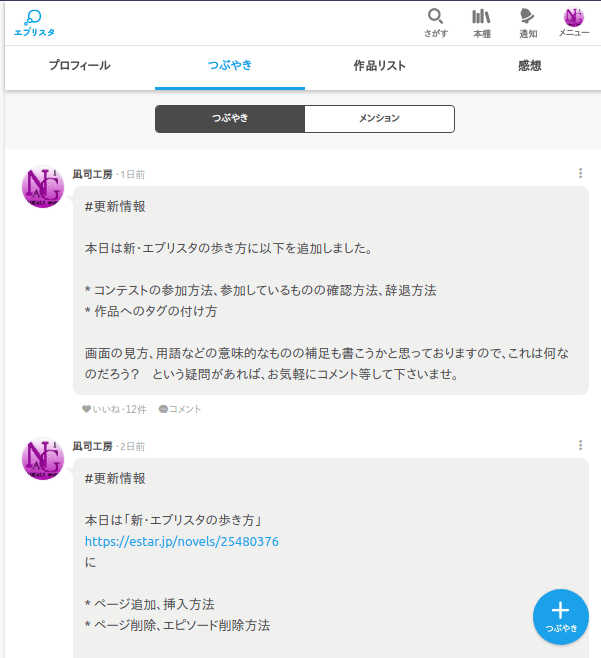This screenshot has width=601, height=658.
Task: Open the estar.jp/novels/25480376 link
Action: click(x=182, y=541)
